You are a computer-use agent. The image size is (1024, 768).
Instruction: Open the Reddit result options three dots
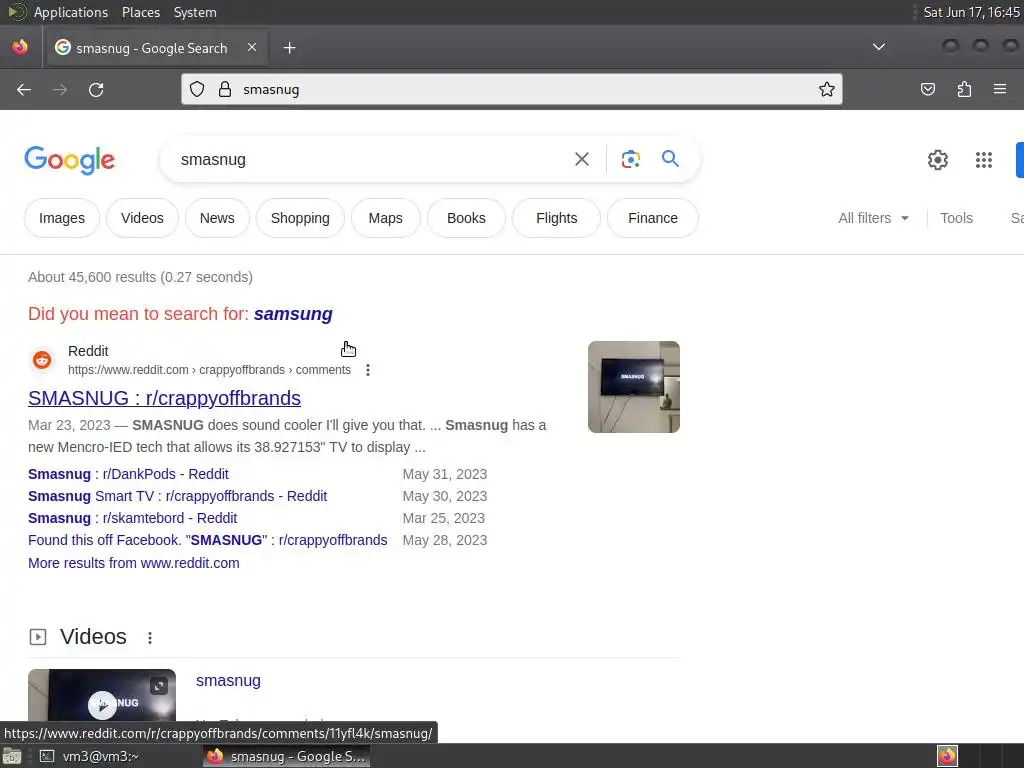pos(368,370)
